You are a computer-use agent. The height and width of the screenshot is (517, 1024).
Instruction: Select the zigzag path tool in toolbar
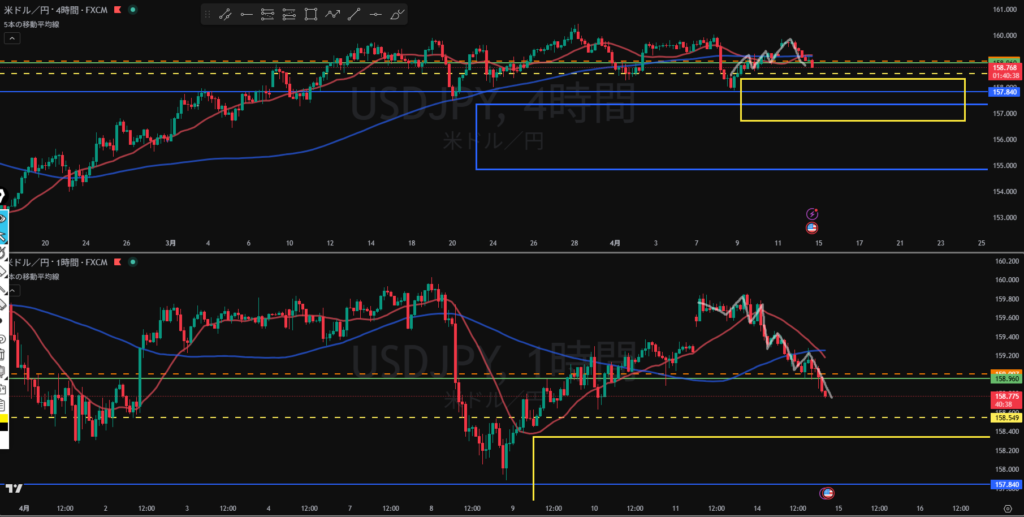pos(333,15)
